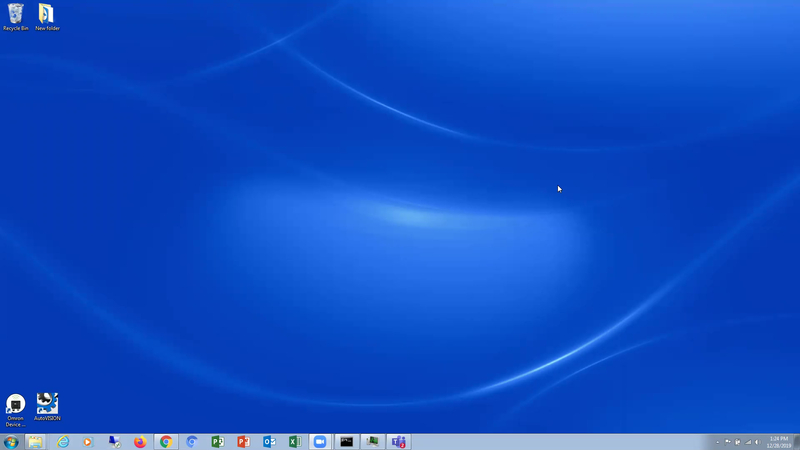Open the command prompt taskbar button

pyautogui.click(x=346, y=442)
